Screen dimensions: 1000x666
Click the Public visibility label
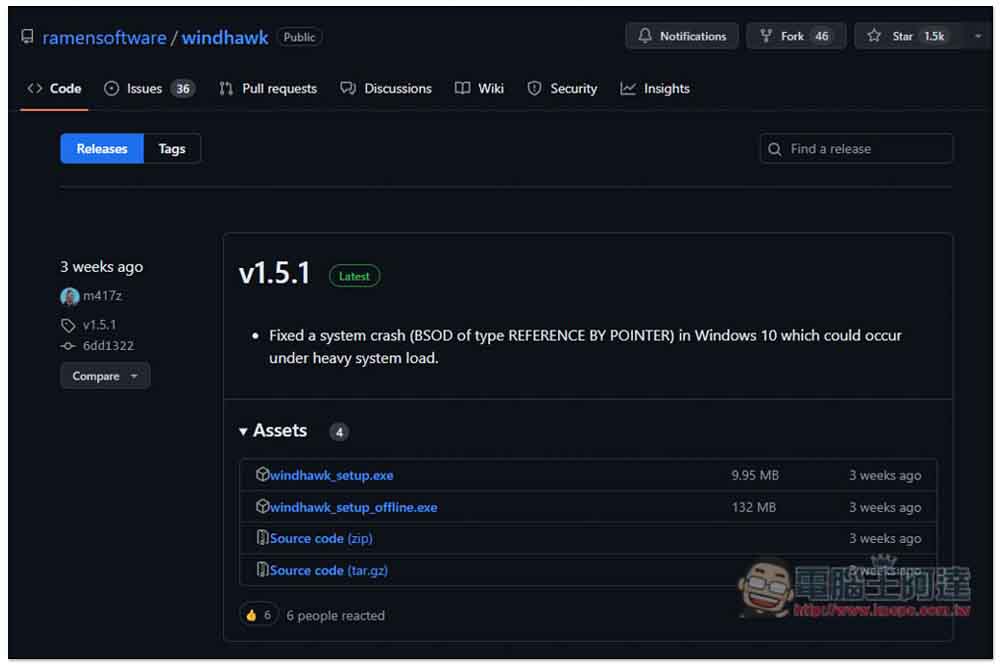(x=299, y=37)
